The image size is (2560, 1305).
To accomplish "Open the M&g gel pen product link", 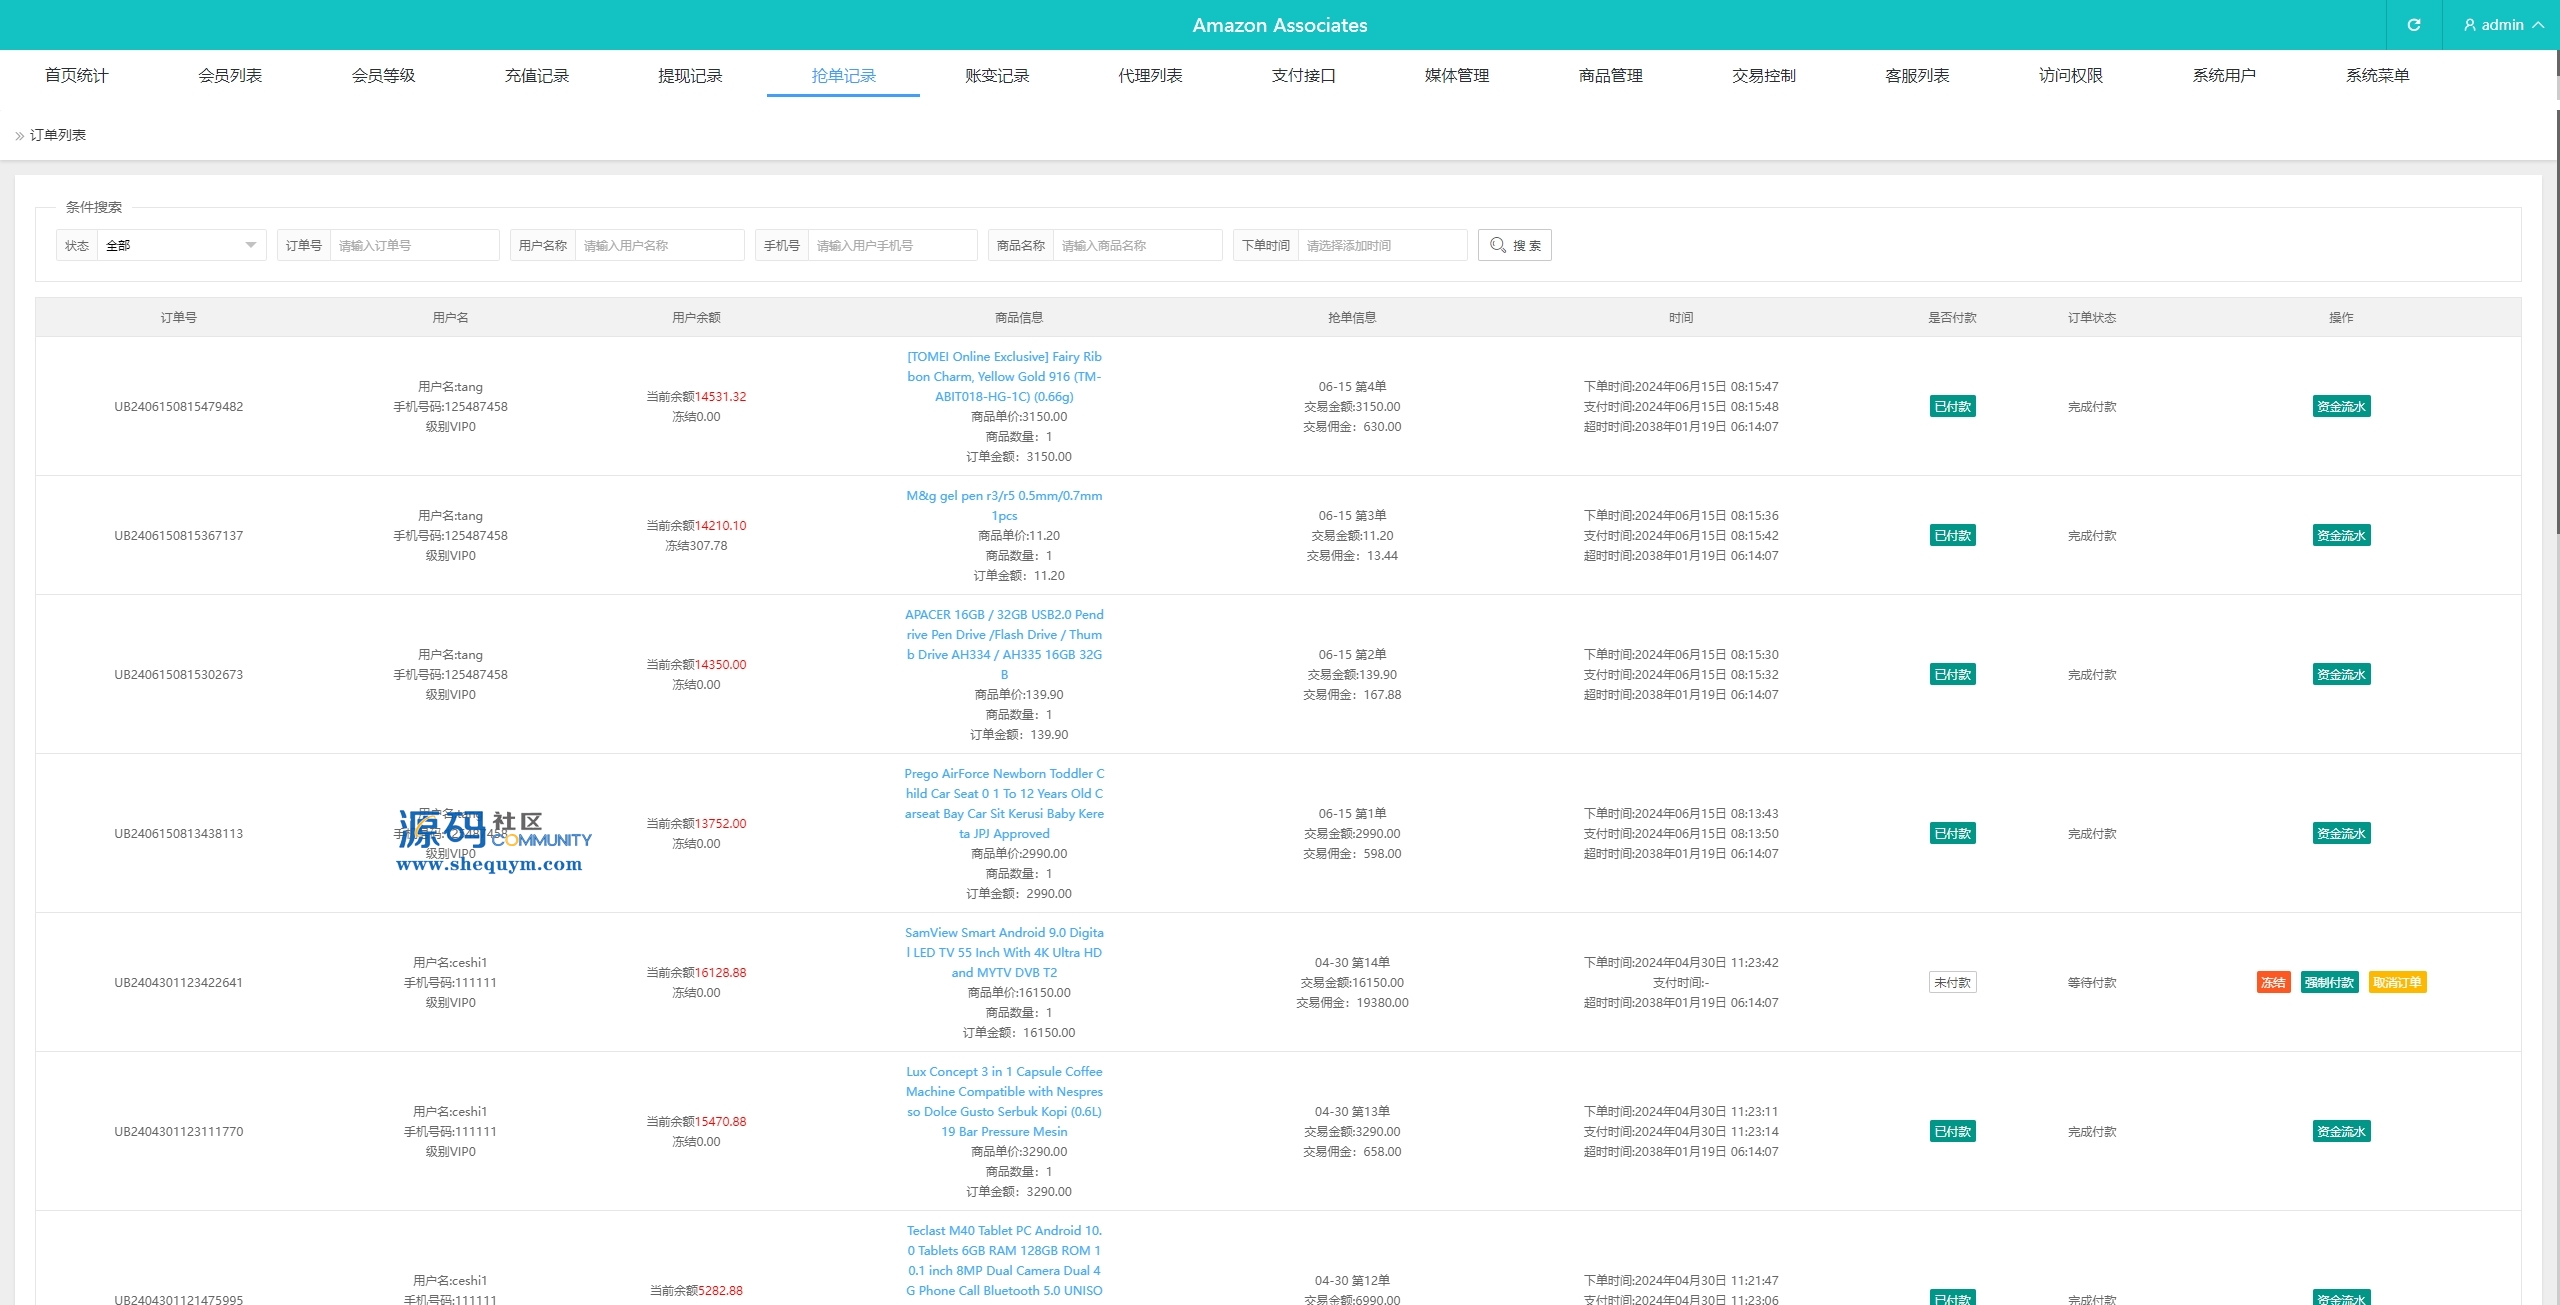I will tap(1004, 505).
